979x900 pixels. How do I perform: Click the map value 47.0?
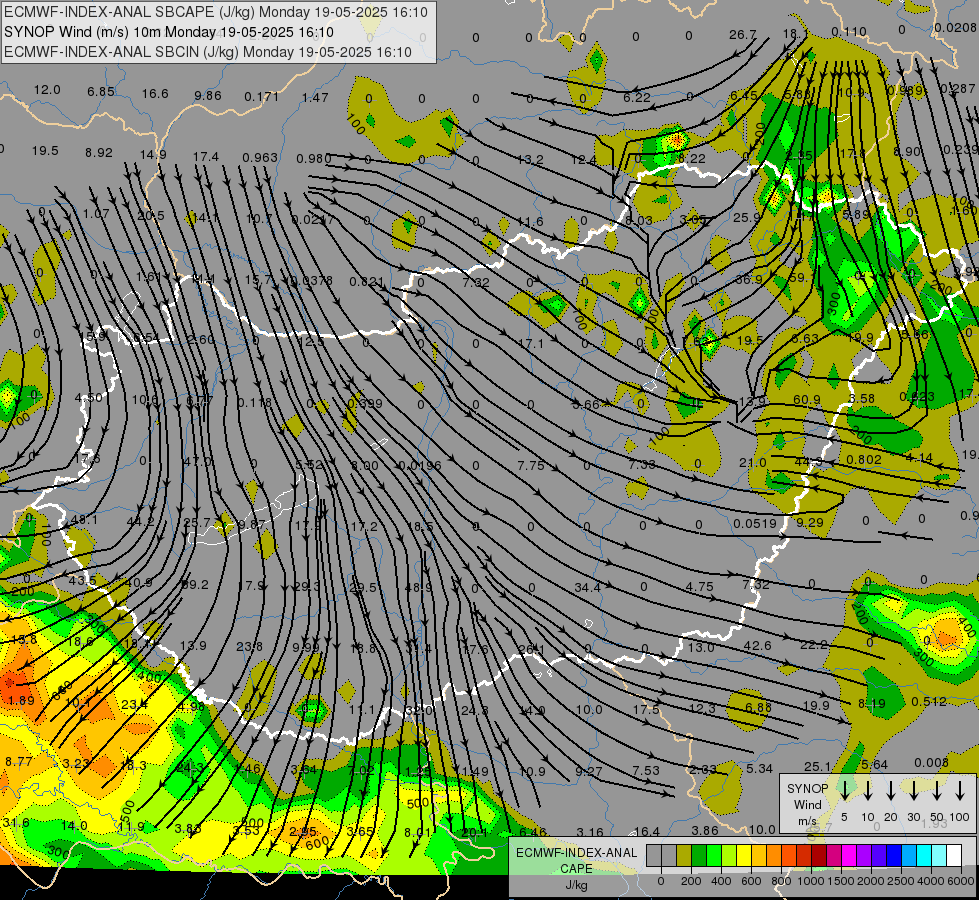pyautogui.click(x=198, y=461)
